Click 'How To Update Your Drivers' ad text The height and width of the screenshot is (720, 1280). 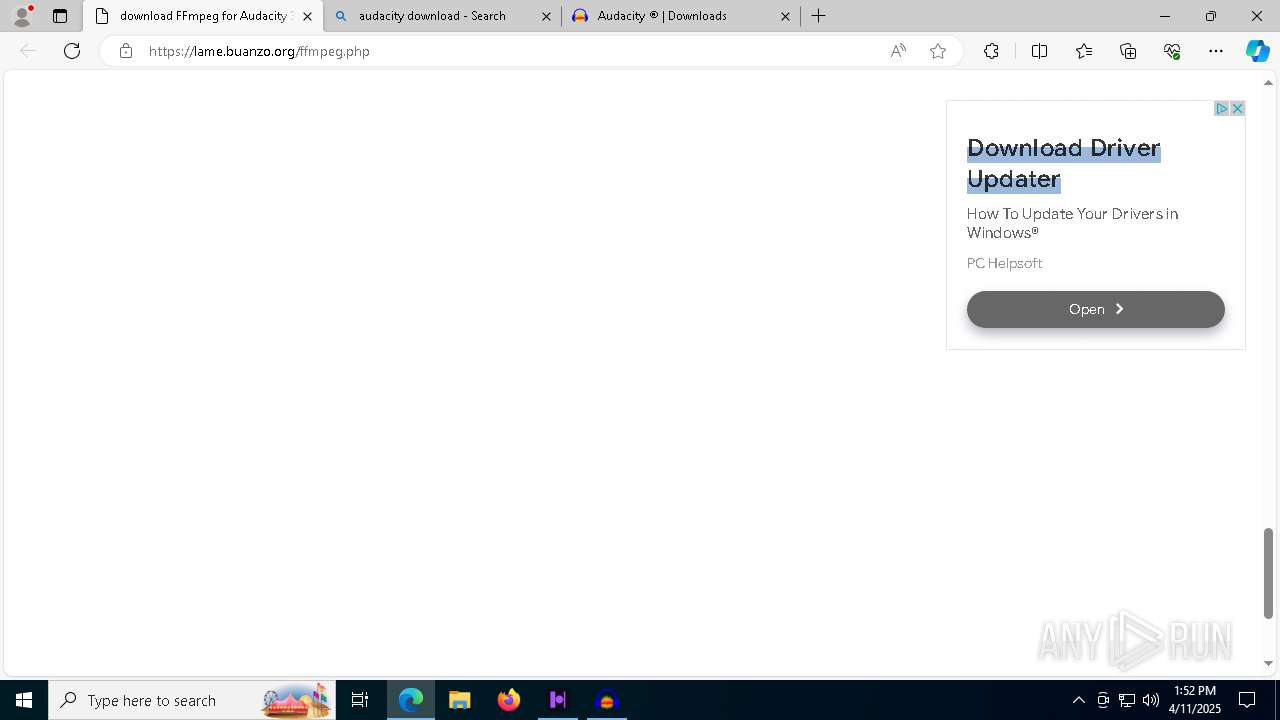1072,223
